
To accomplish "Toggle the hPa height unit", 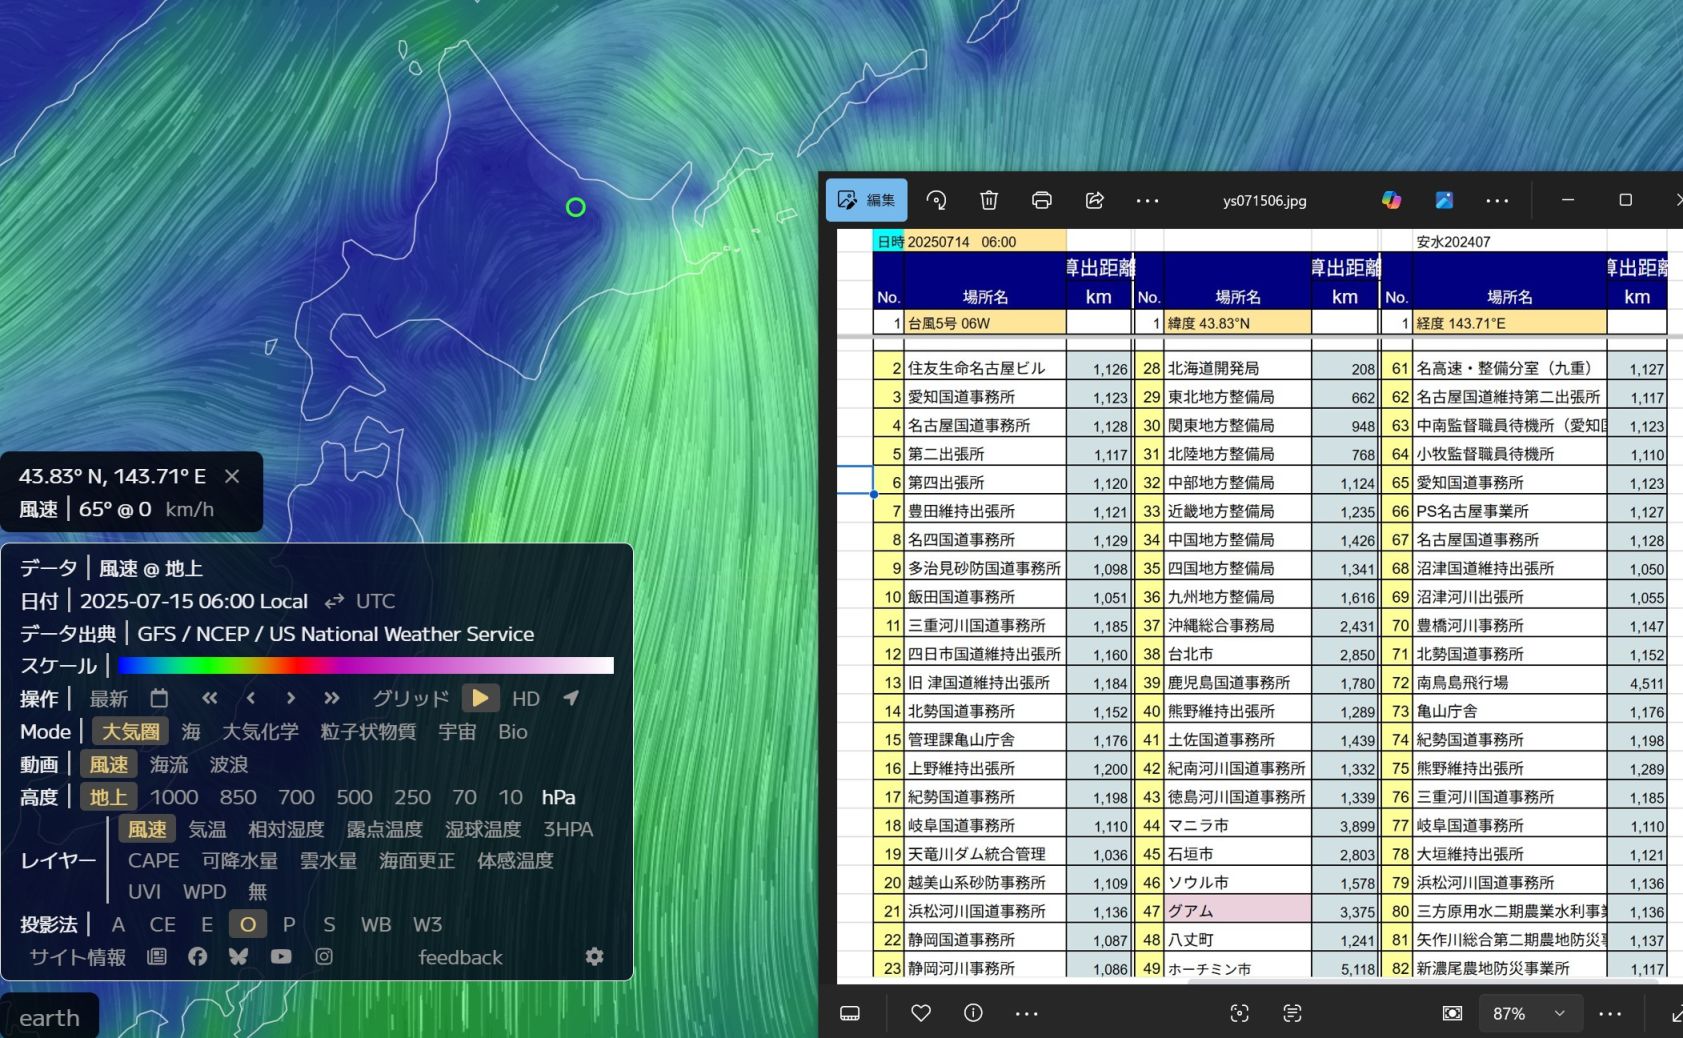I will click(558, 797).
